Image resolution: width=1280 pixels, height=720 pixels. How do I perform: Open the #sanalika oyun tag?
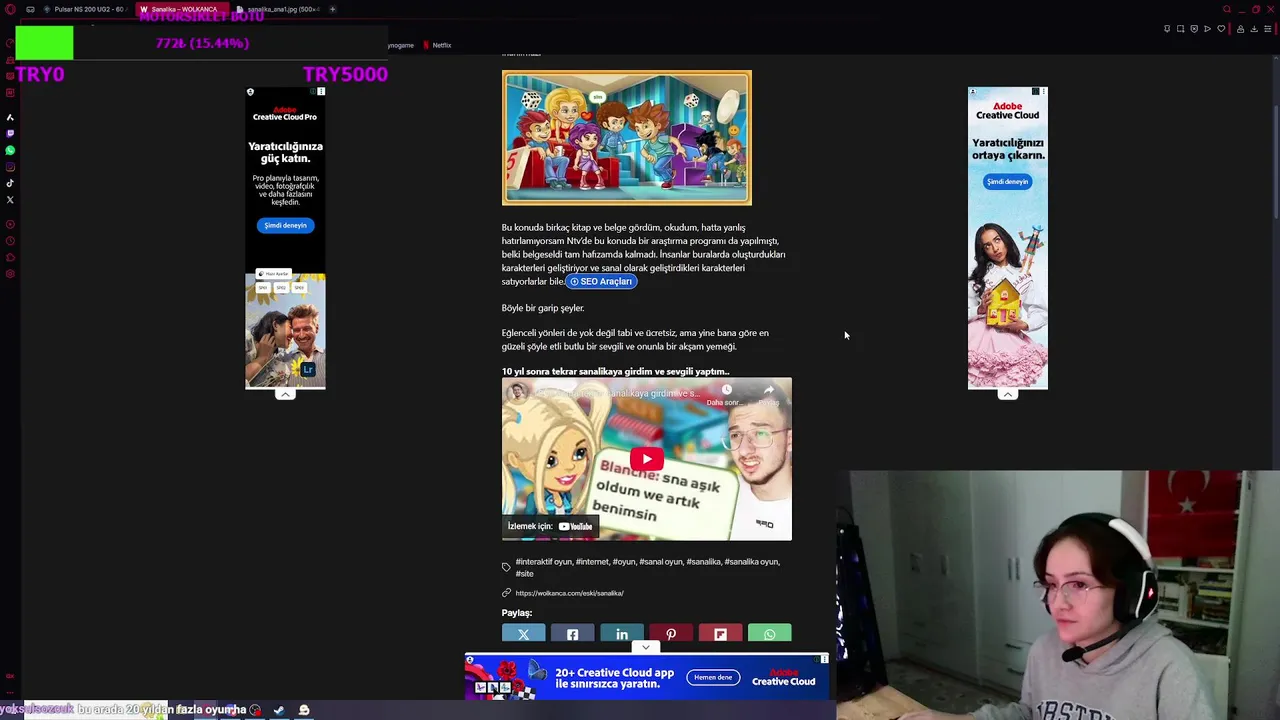coord(751,562)
